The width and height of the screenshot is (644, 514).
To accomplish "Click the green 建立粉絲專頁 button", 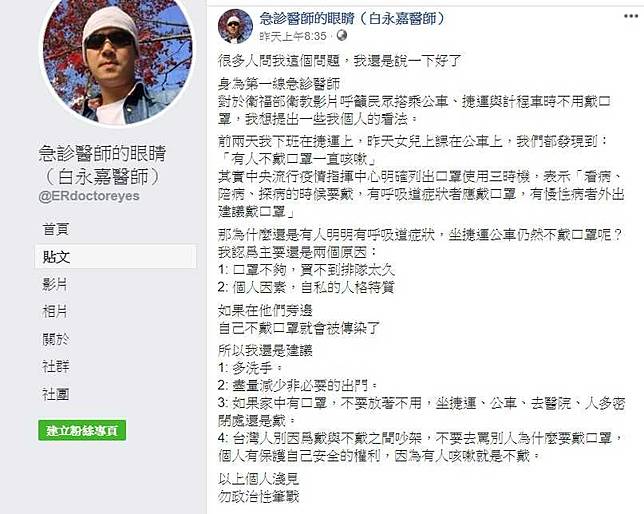I will pos(82,431).
